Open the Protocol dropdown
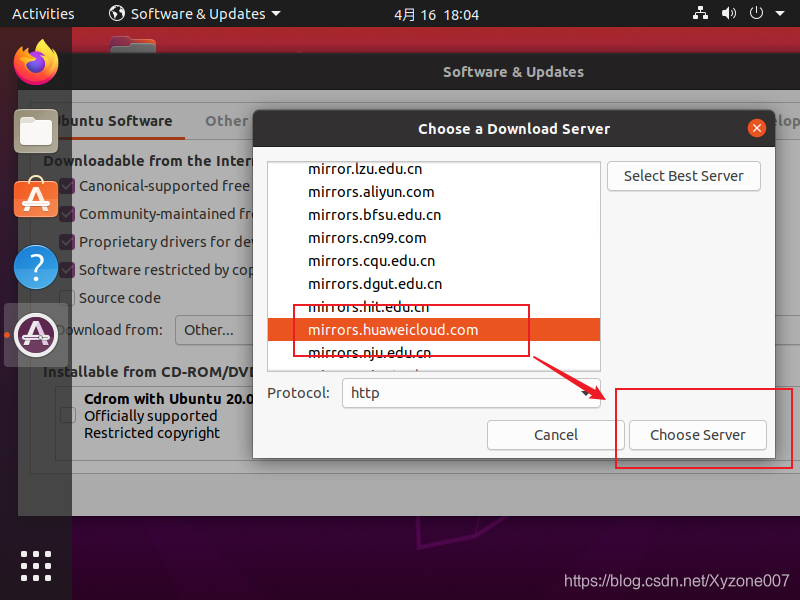This screenshot has width=800, height=600. point(471,393)
